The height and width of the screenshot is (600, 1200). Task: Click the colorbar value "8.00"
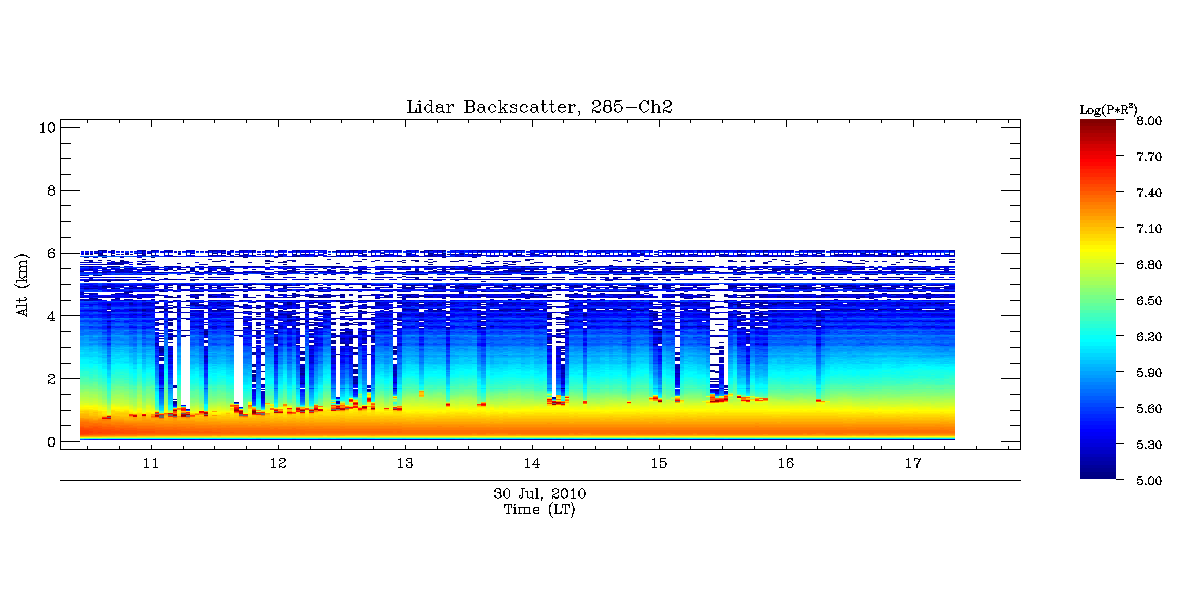[x=1150, y=121]
